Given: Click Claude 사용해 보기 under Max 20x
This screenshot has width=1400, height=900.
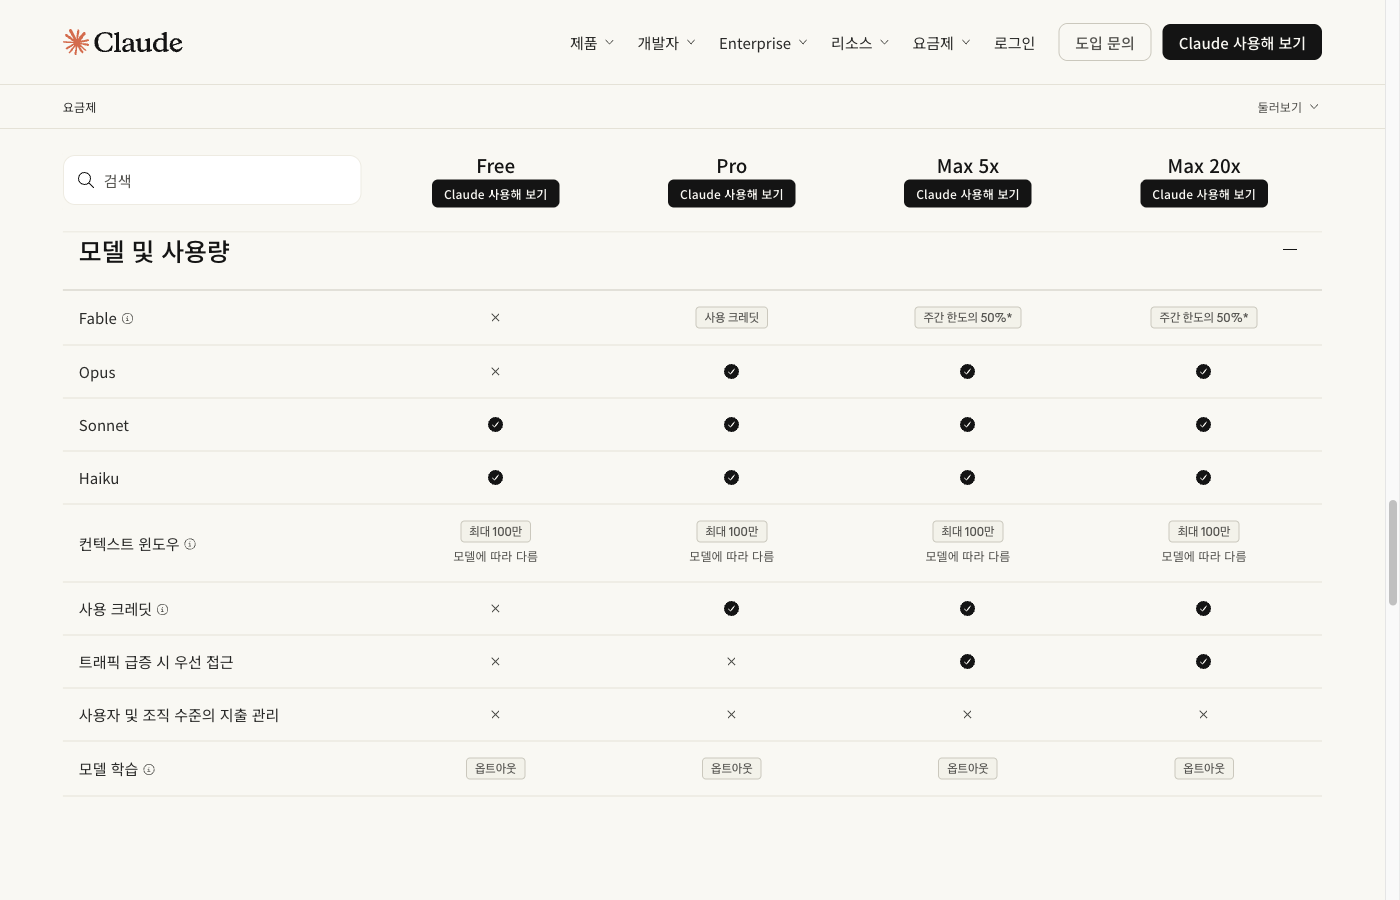Looking at the screenshot, I should (1204, 194).
